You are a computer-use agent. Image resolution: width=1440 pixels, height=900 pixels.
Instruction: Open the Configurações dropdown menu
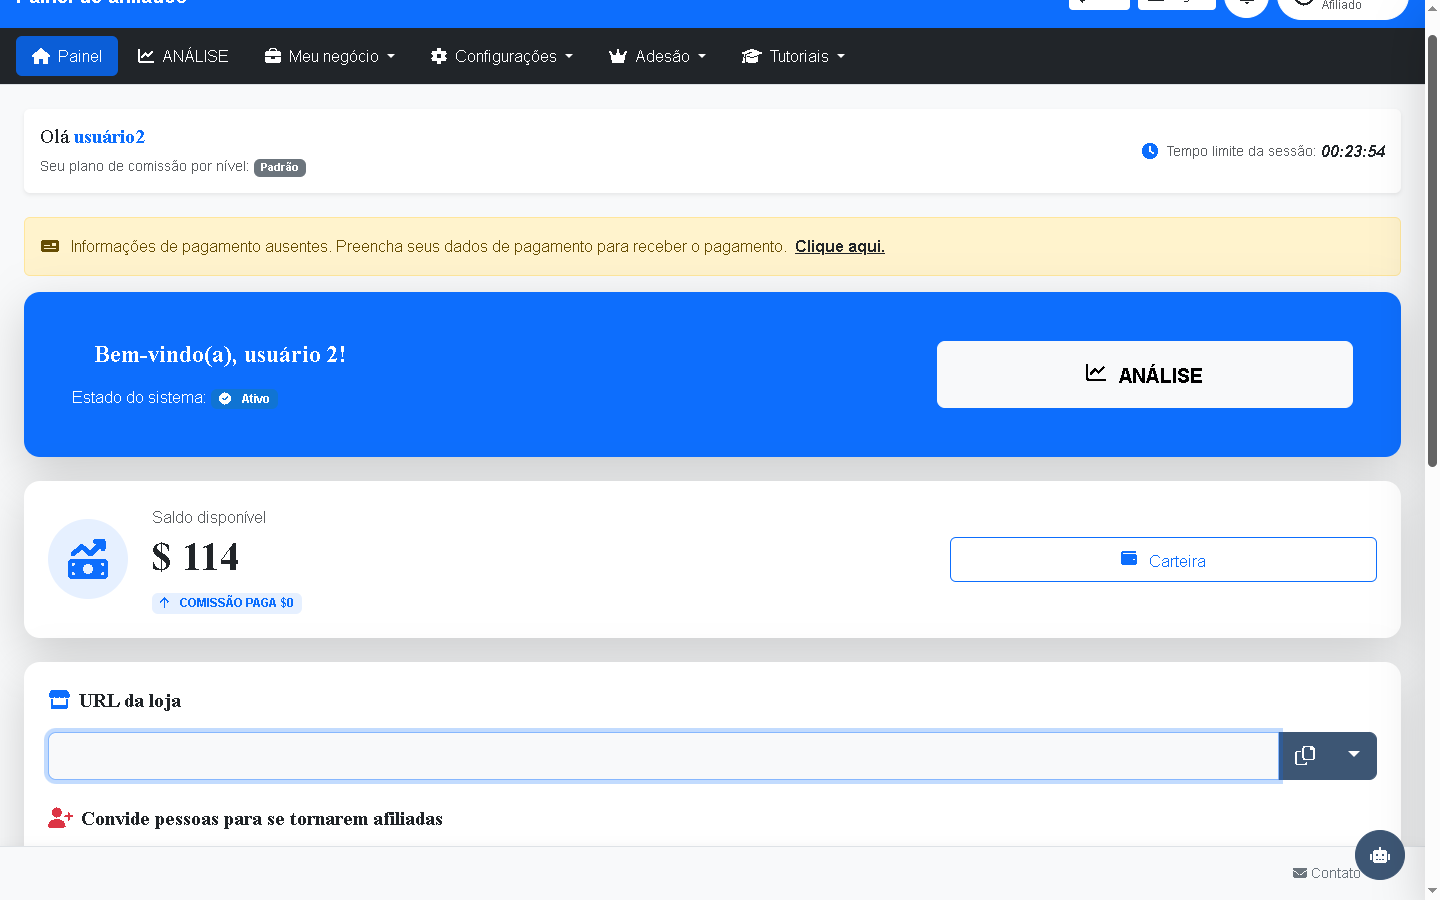(x=502, y=56)
